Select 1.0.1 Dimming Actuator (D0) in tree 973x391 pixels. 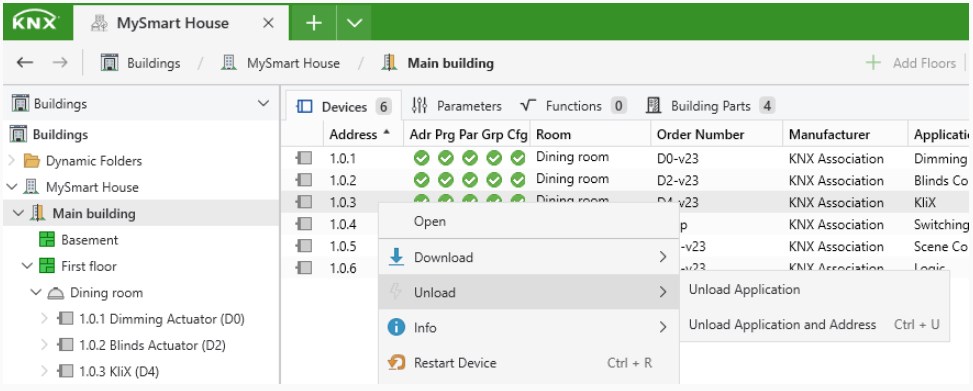click(151, 319)
